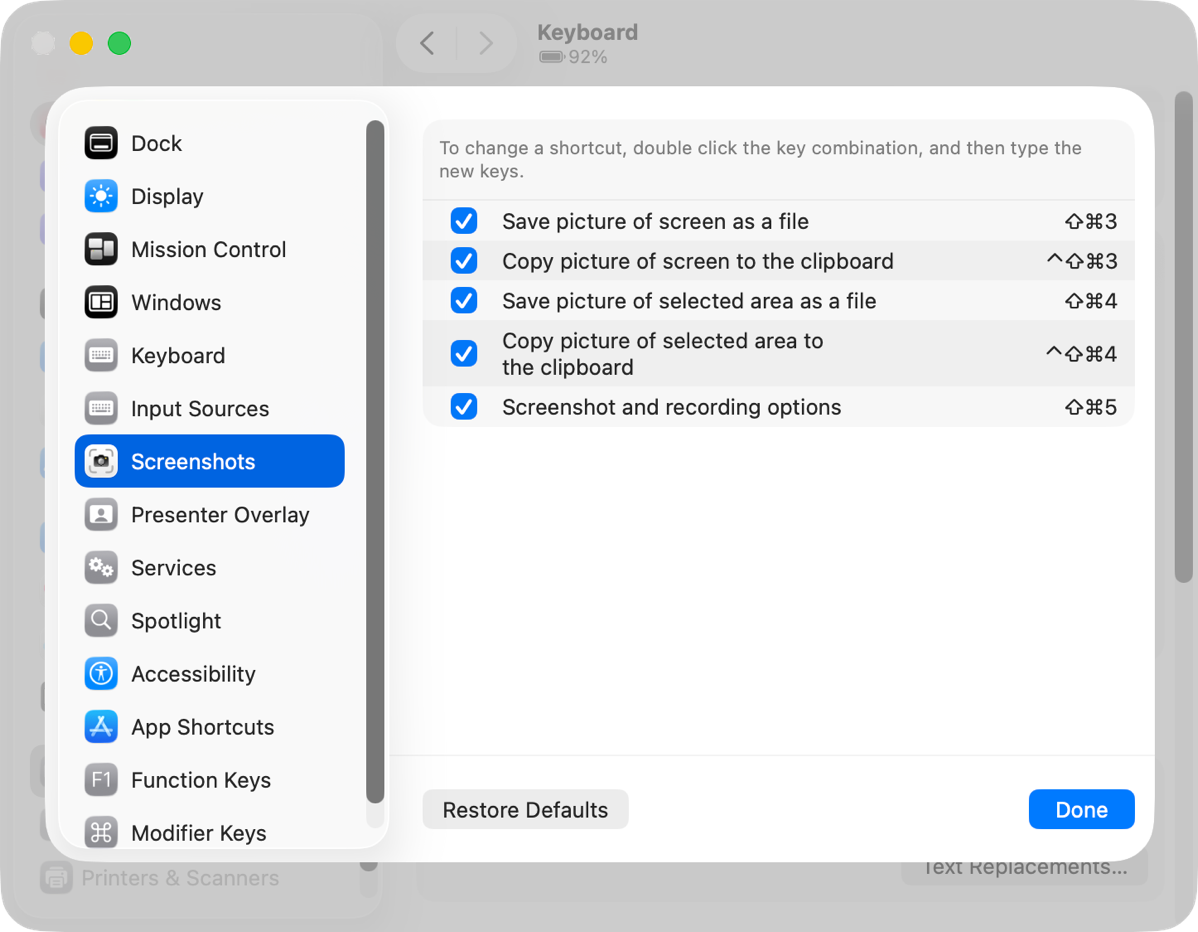Select the Dock section icon
Image resolution: width=1198 pixels, height=932 pixels.
(x=101, y=143)
